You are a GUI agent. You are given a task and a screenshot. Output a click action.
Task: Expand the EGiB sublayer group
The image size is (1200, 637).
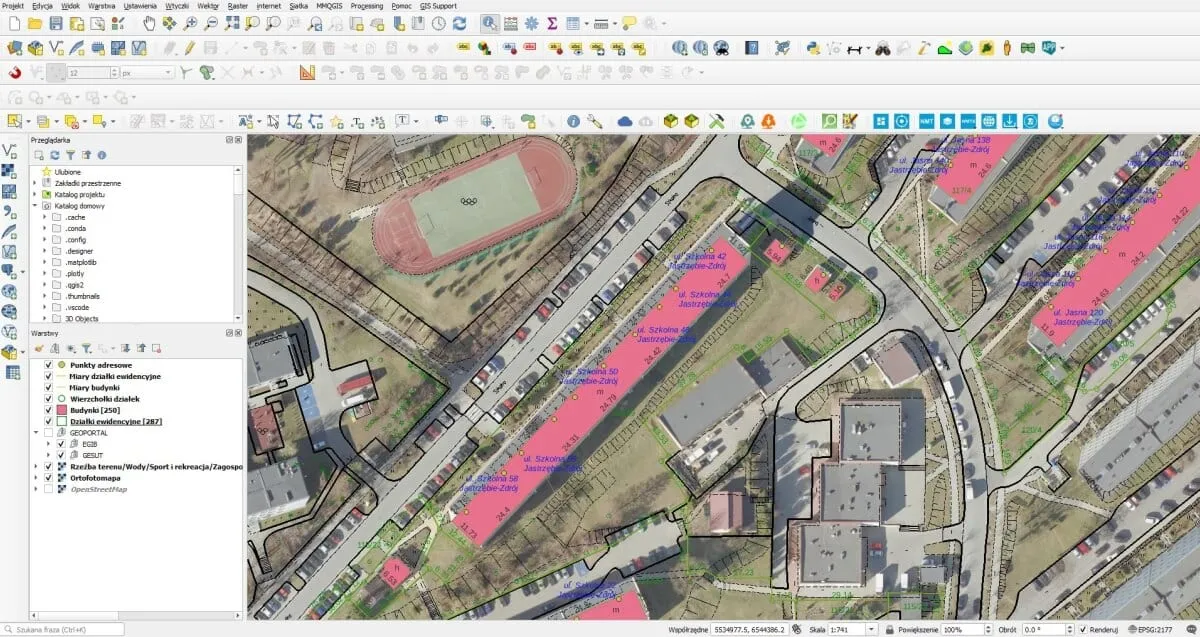tap(47, 443)
